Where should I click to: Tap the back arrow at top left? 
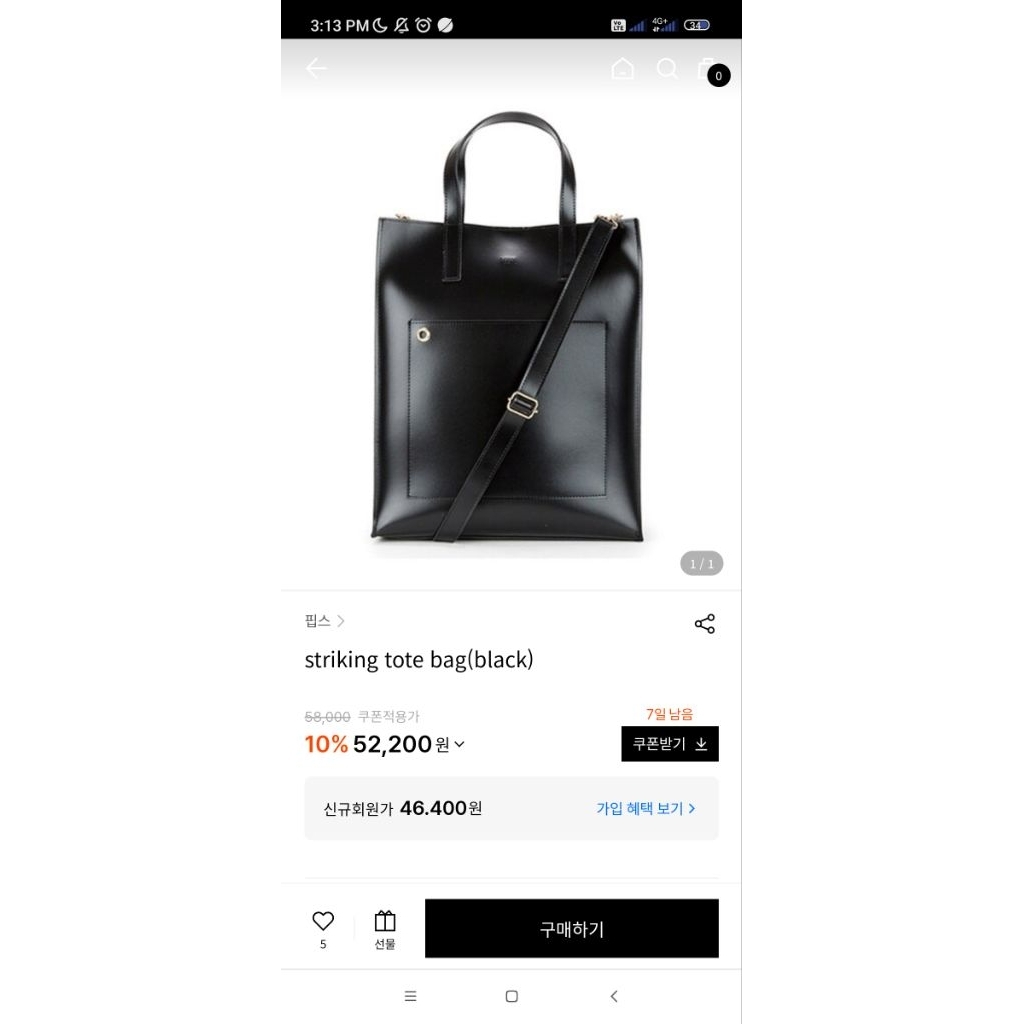point(316,68)
